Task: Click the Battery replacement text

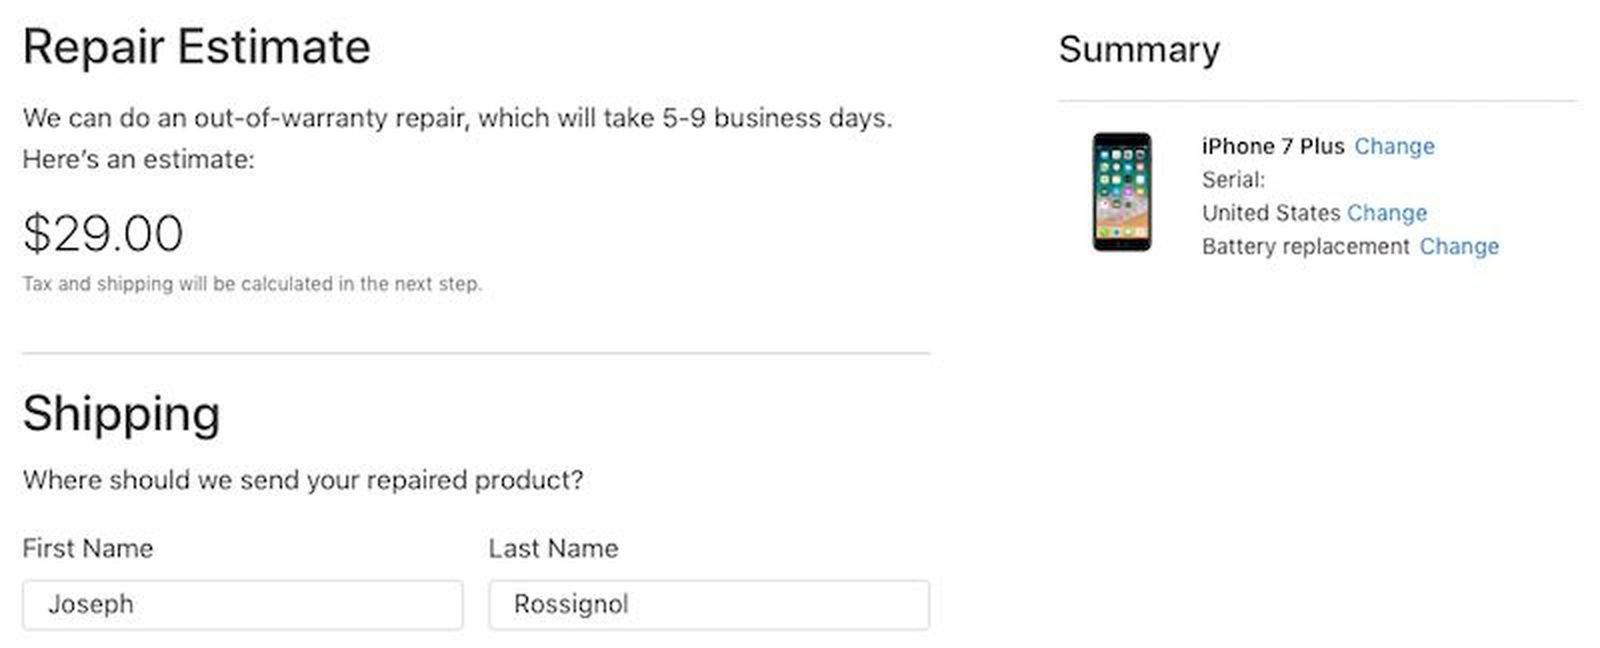Action: tap(1301, 246)
